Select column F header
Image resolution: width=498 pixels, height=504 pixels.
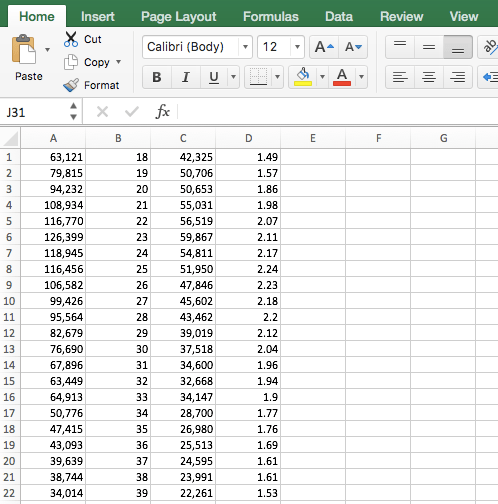[x=378, y=138]
